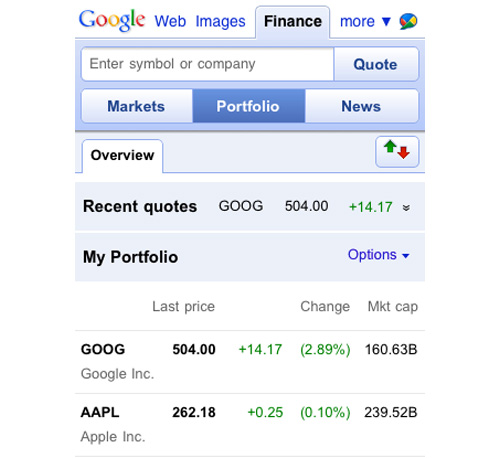
Task: Click GOOG in Recent quotes
Action: (241, 206)
